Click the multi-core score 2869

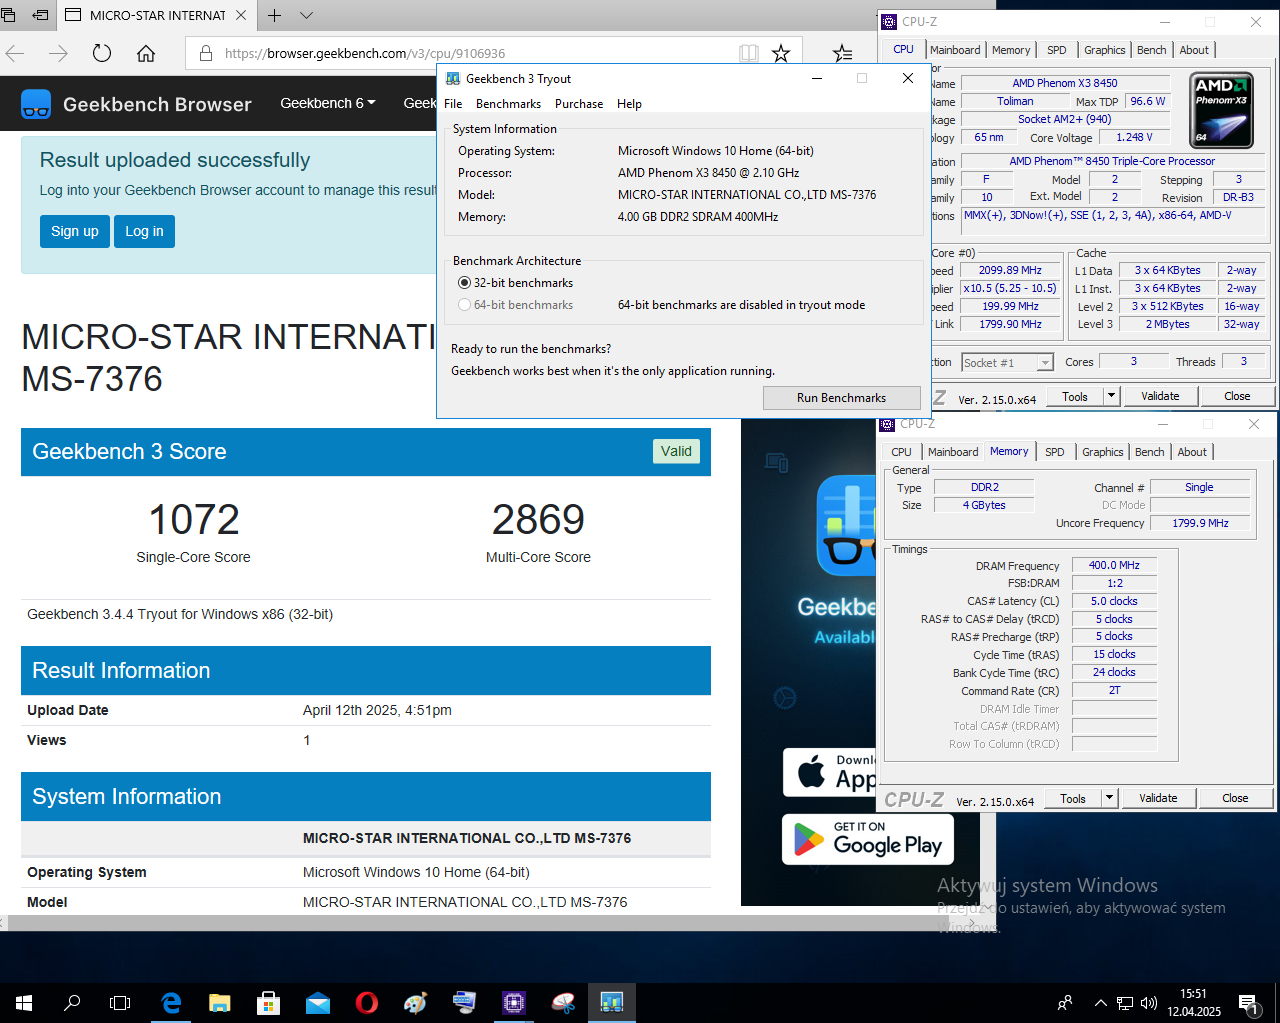pos(538,519)
